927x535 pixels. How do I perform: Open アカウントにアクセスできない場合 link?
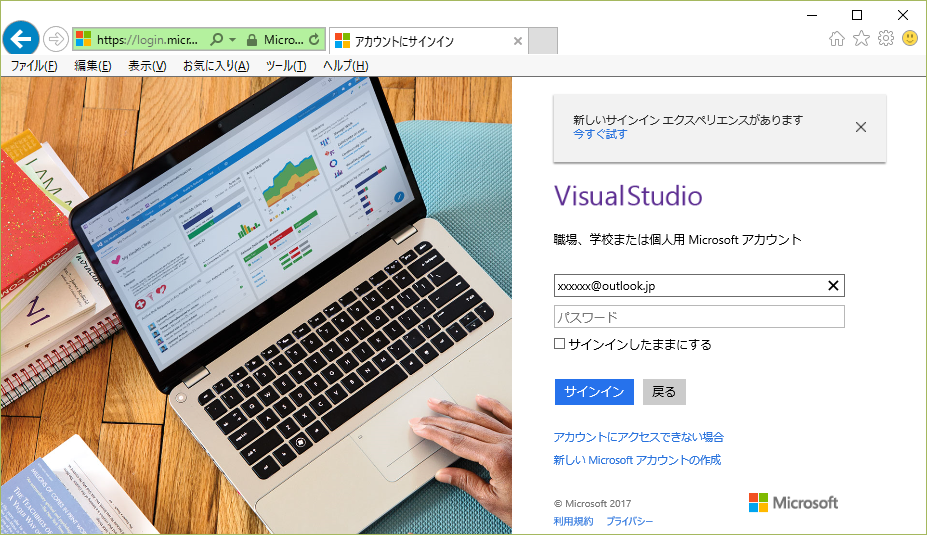(x=638, y=437)
